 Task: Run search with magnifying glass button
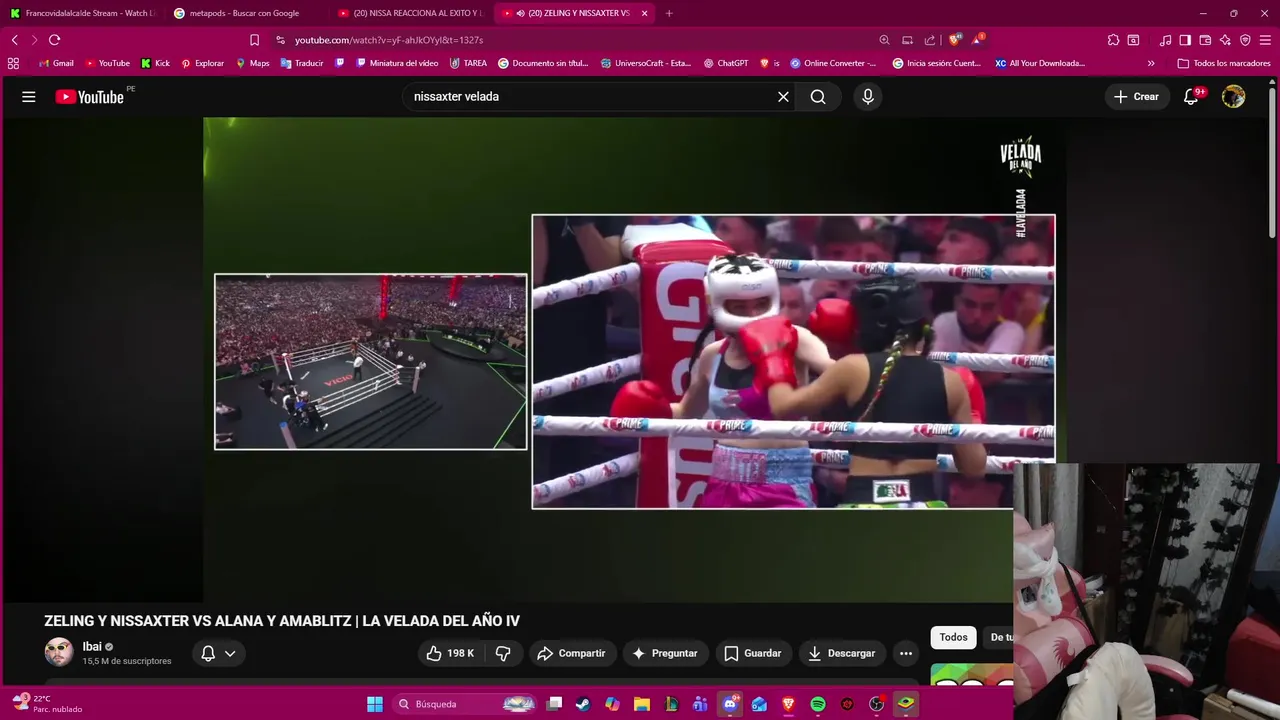pos(818,97)
